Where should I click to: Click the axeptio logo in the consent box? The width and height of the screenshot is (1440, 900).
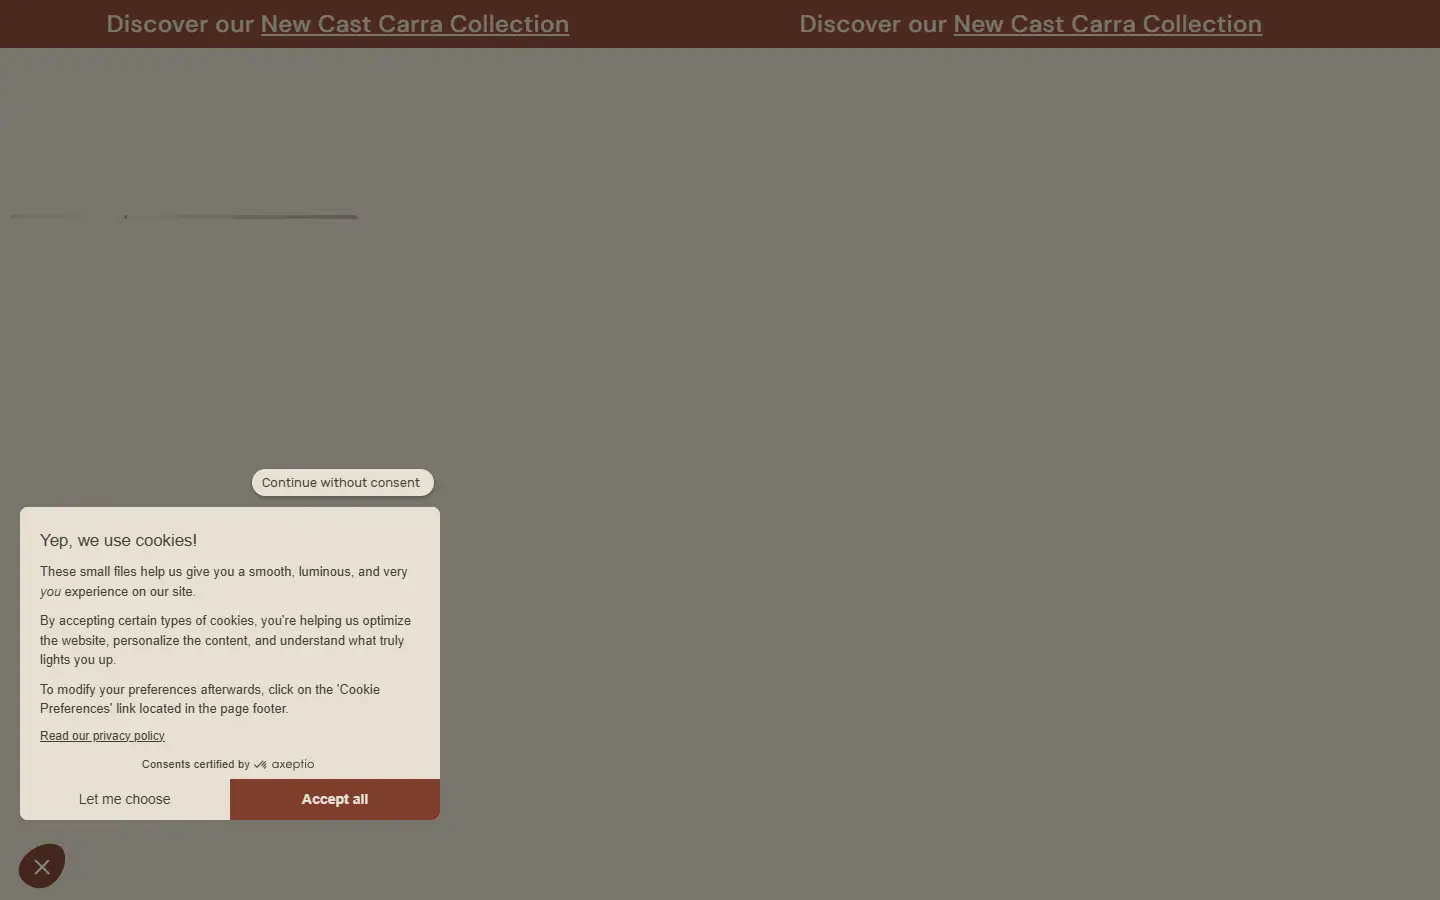pyautogui.click(x=284, y=764)
